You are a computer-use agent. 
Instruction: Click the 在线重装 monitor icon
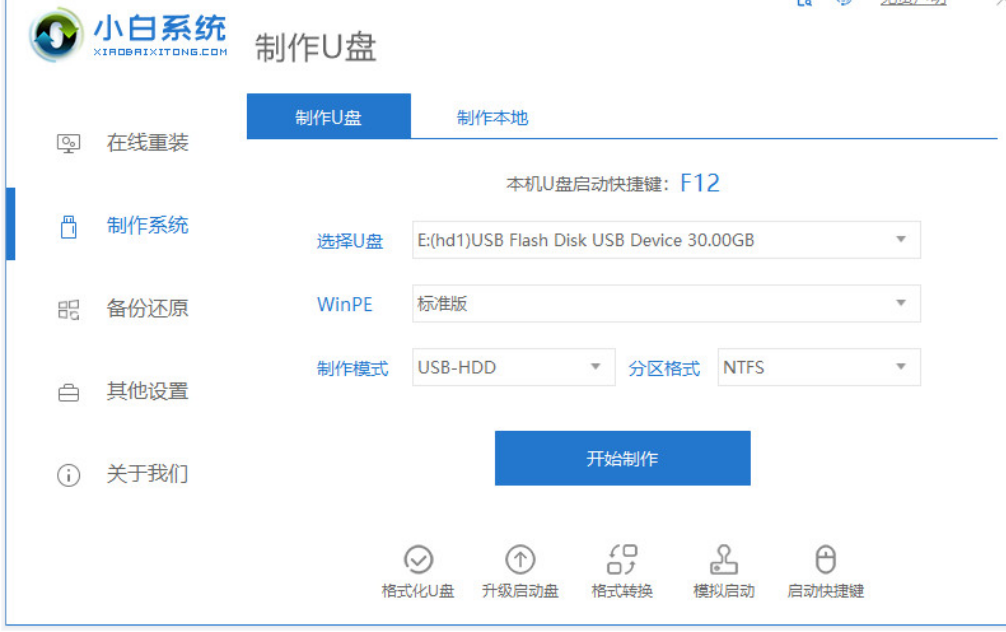(x=69, y=143)
